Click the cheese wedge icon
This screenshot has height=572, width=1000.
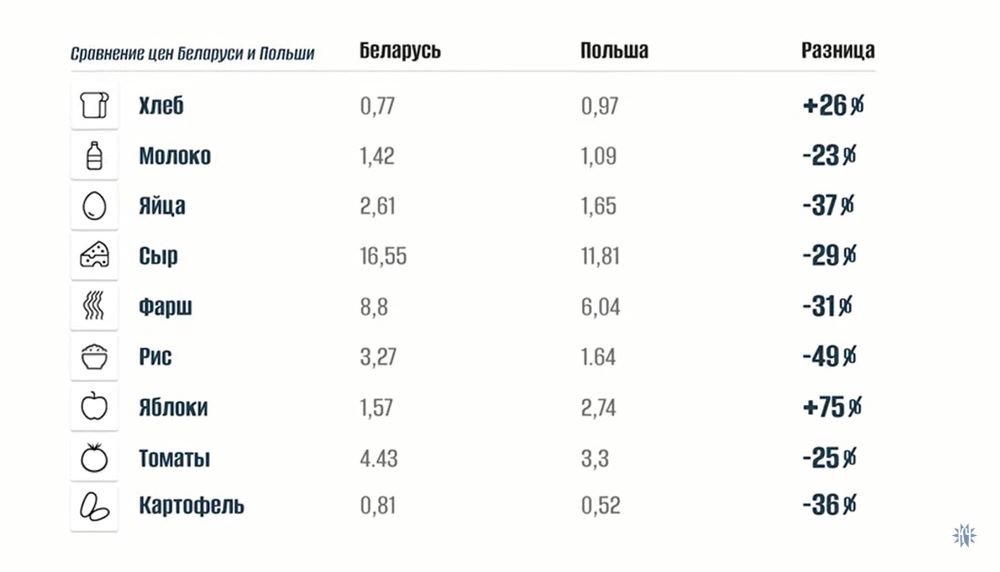tap(94, 256)
